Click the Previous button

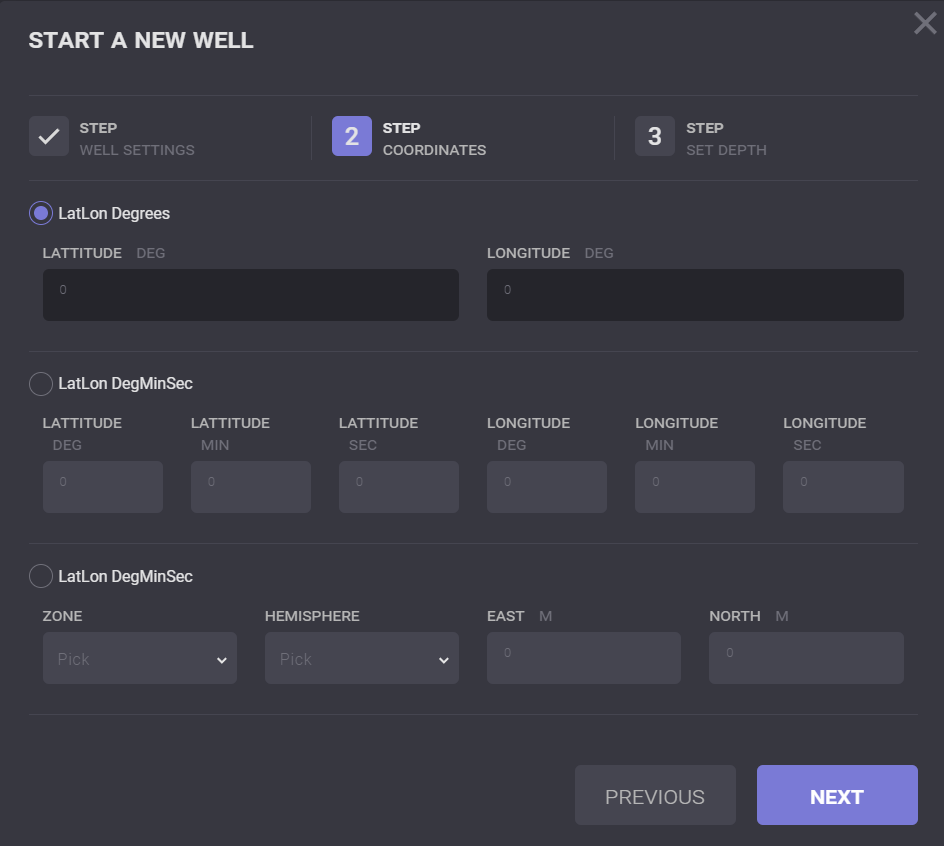(x=654, y=795)
